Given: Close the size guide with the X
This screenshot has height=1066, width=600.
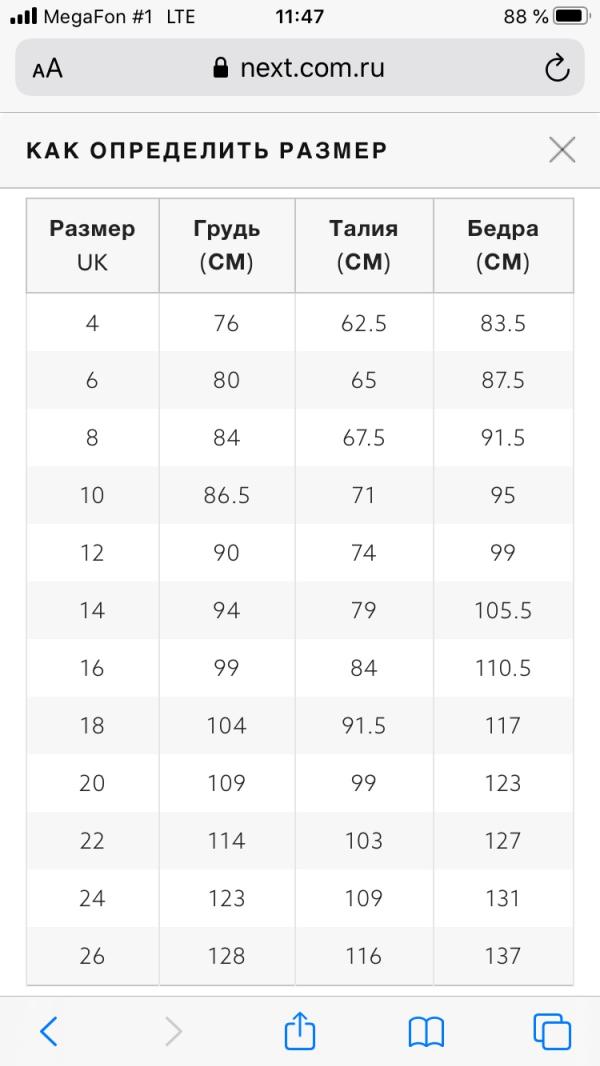Looking at the screenshot, I should tap(562, 150).
